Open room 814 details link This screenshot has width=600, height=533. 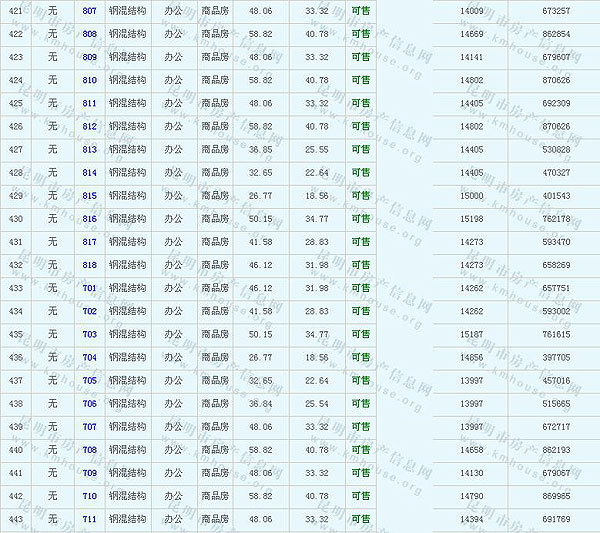[90, 172]
